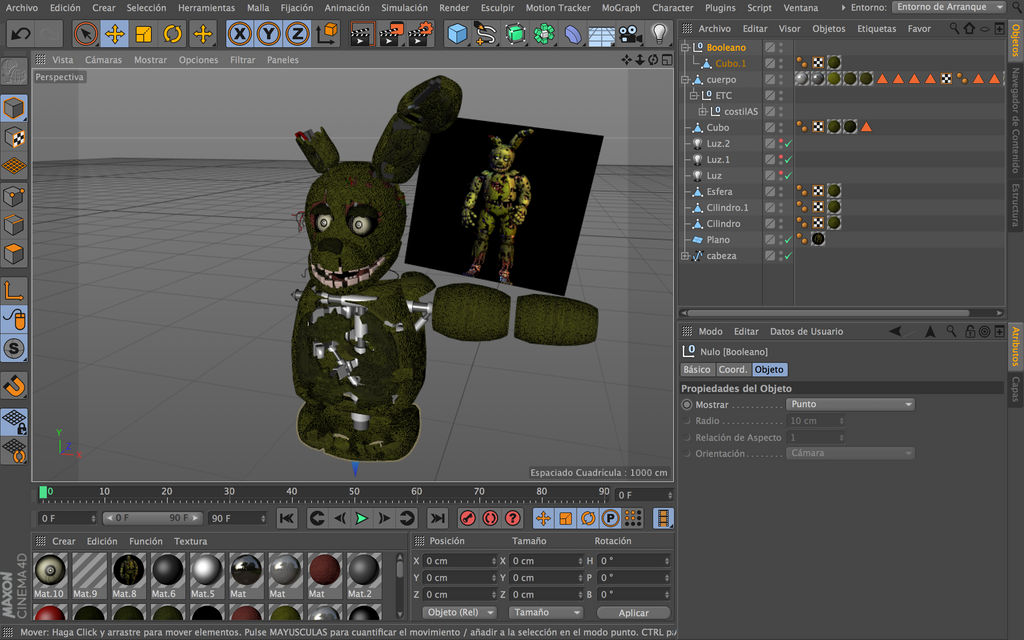This screenshot has width=1024, height=640.
Task: Select the Live Selection tool
Action: [86, 34]
